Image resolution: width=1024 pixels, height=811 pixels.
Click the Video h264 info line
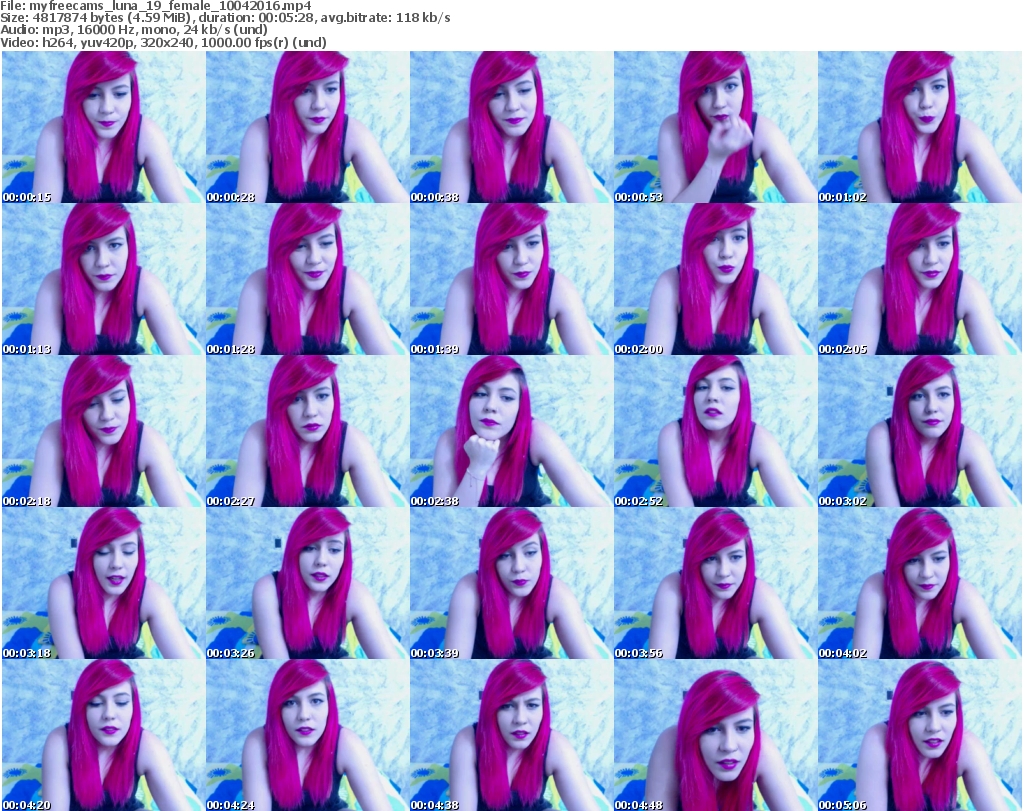click(x=163, y=42)
